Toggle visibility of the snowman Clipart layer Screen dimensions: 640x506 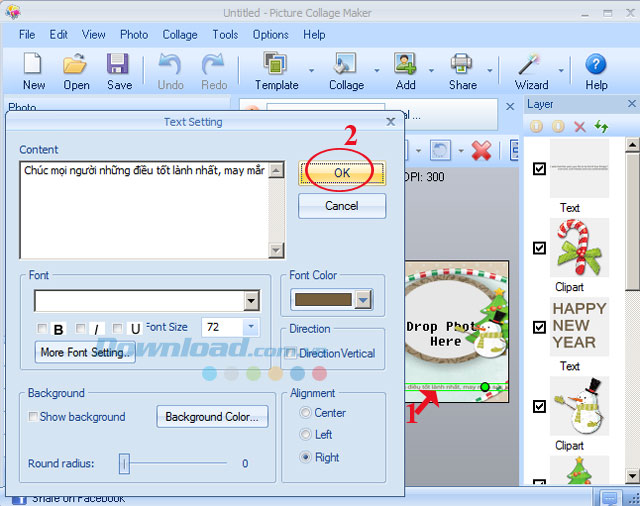click(x=540, y=406)
